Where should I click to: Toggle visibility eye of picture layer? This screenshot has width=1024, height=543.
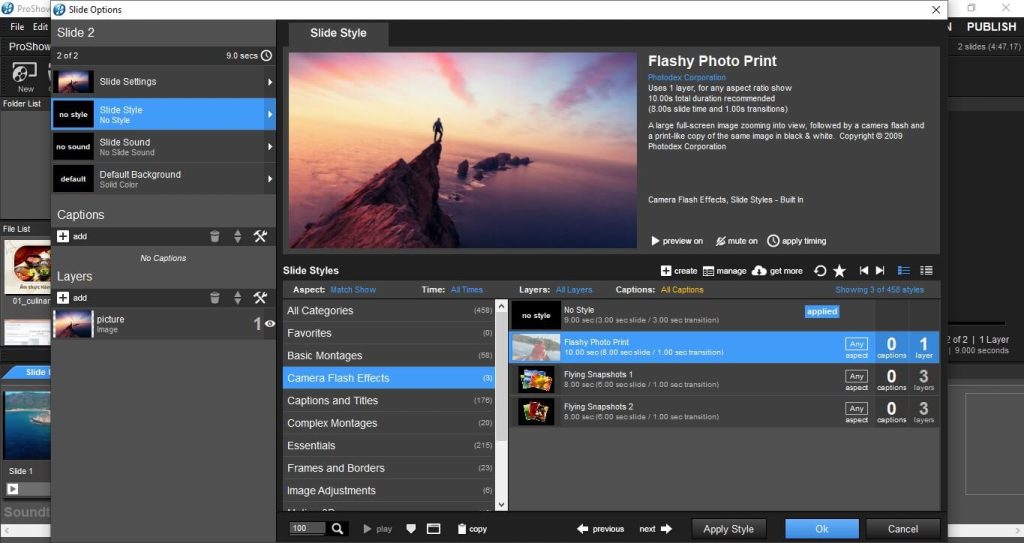269,324
